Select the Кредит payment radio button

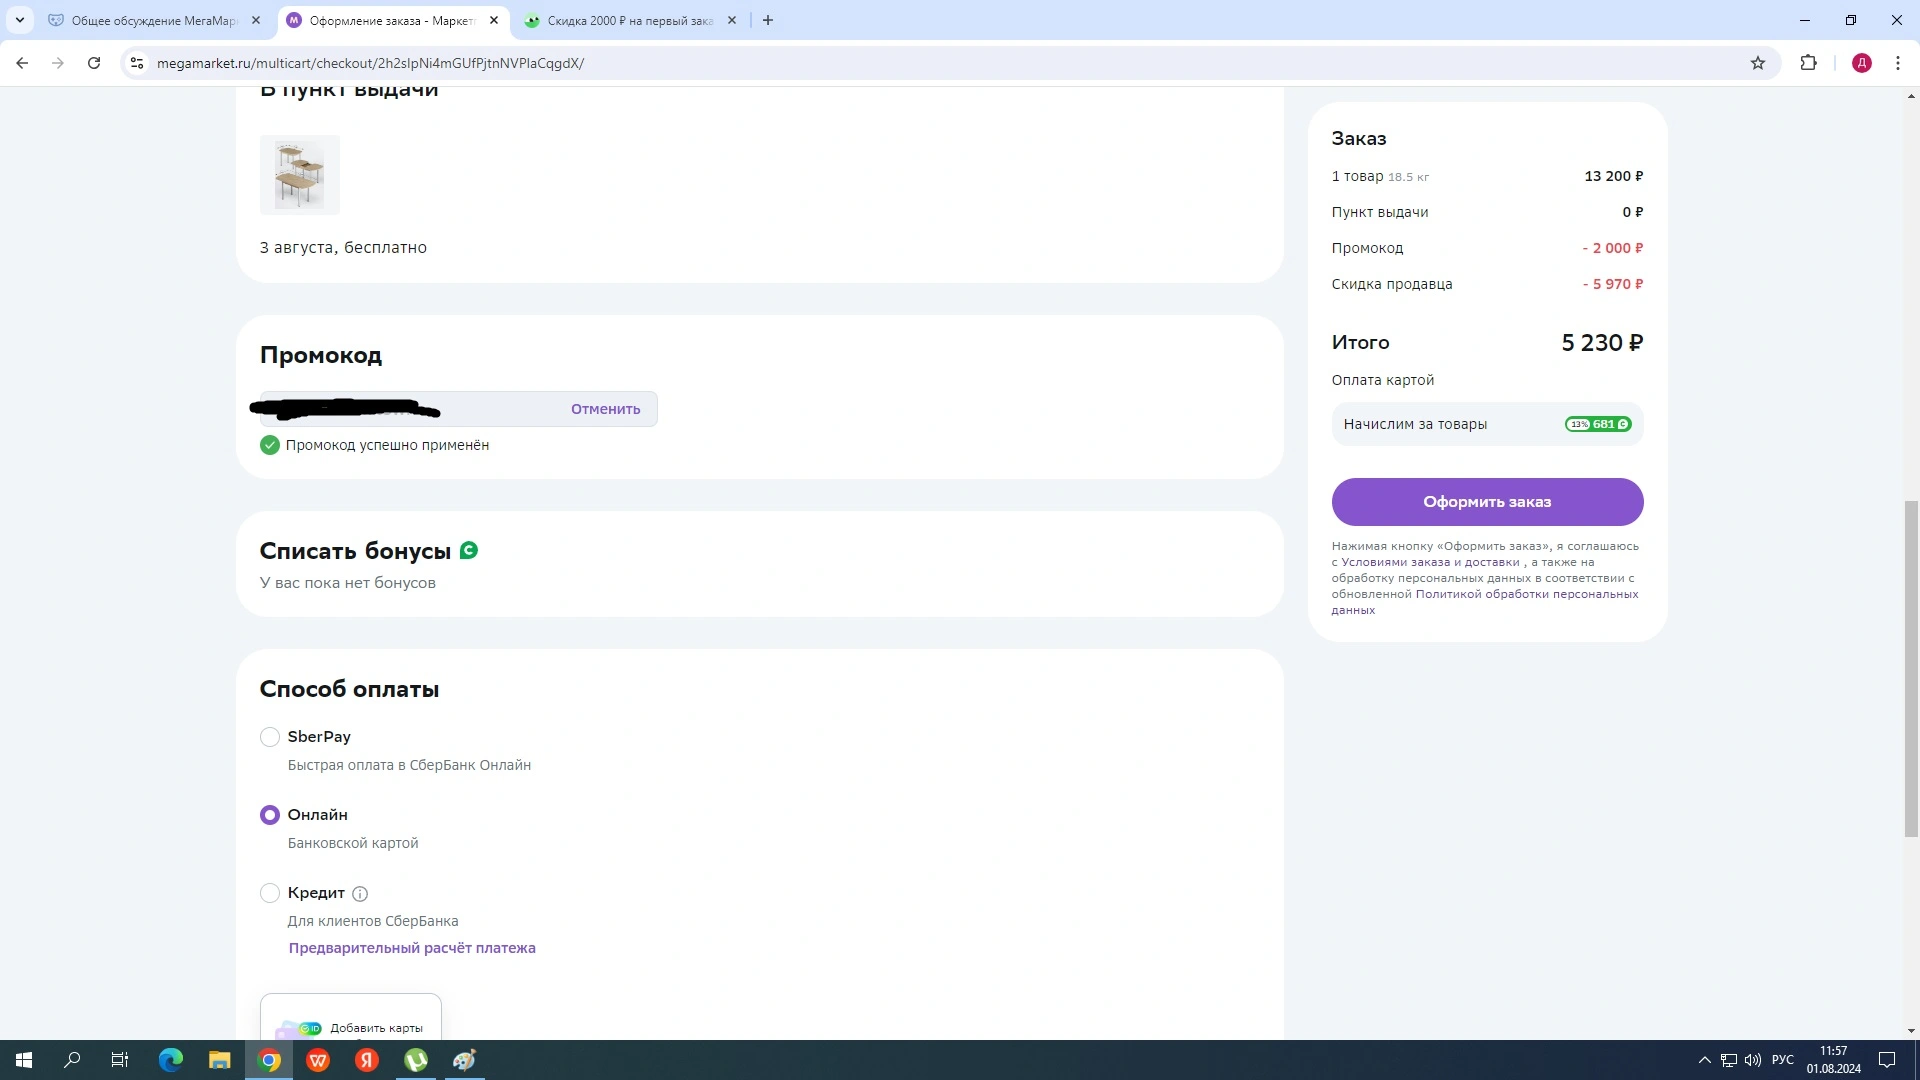[x=270, y=893]
